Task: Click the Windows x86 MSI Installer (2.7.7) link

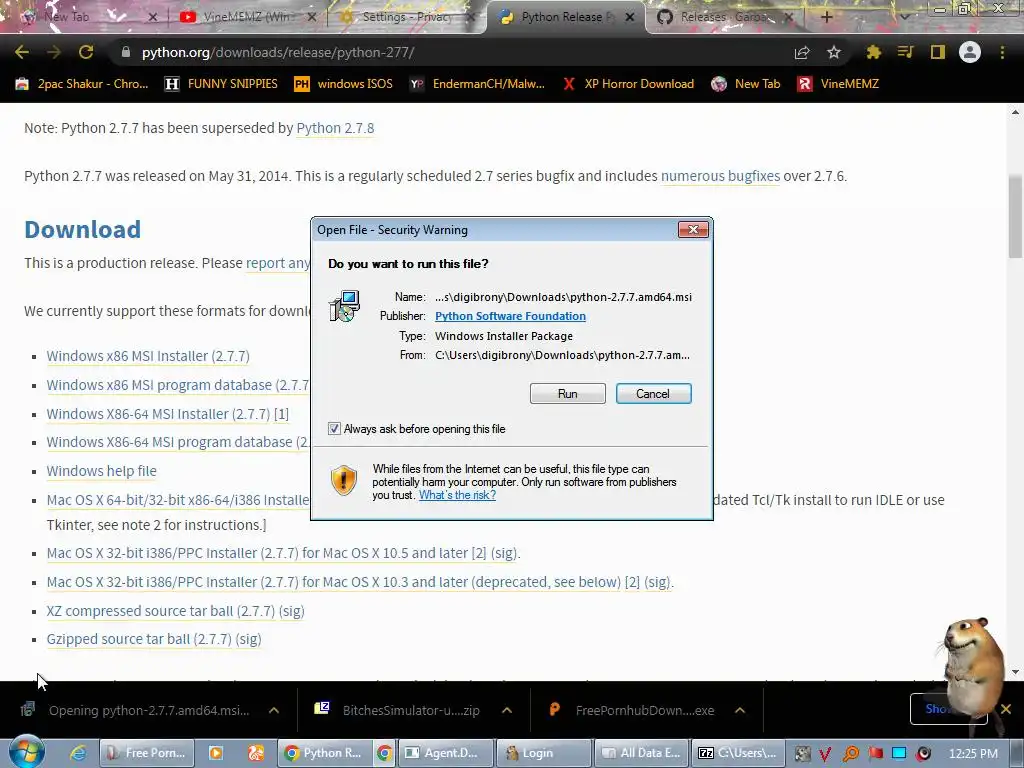Action: tap(148, 356)
